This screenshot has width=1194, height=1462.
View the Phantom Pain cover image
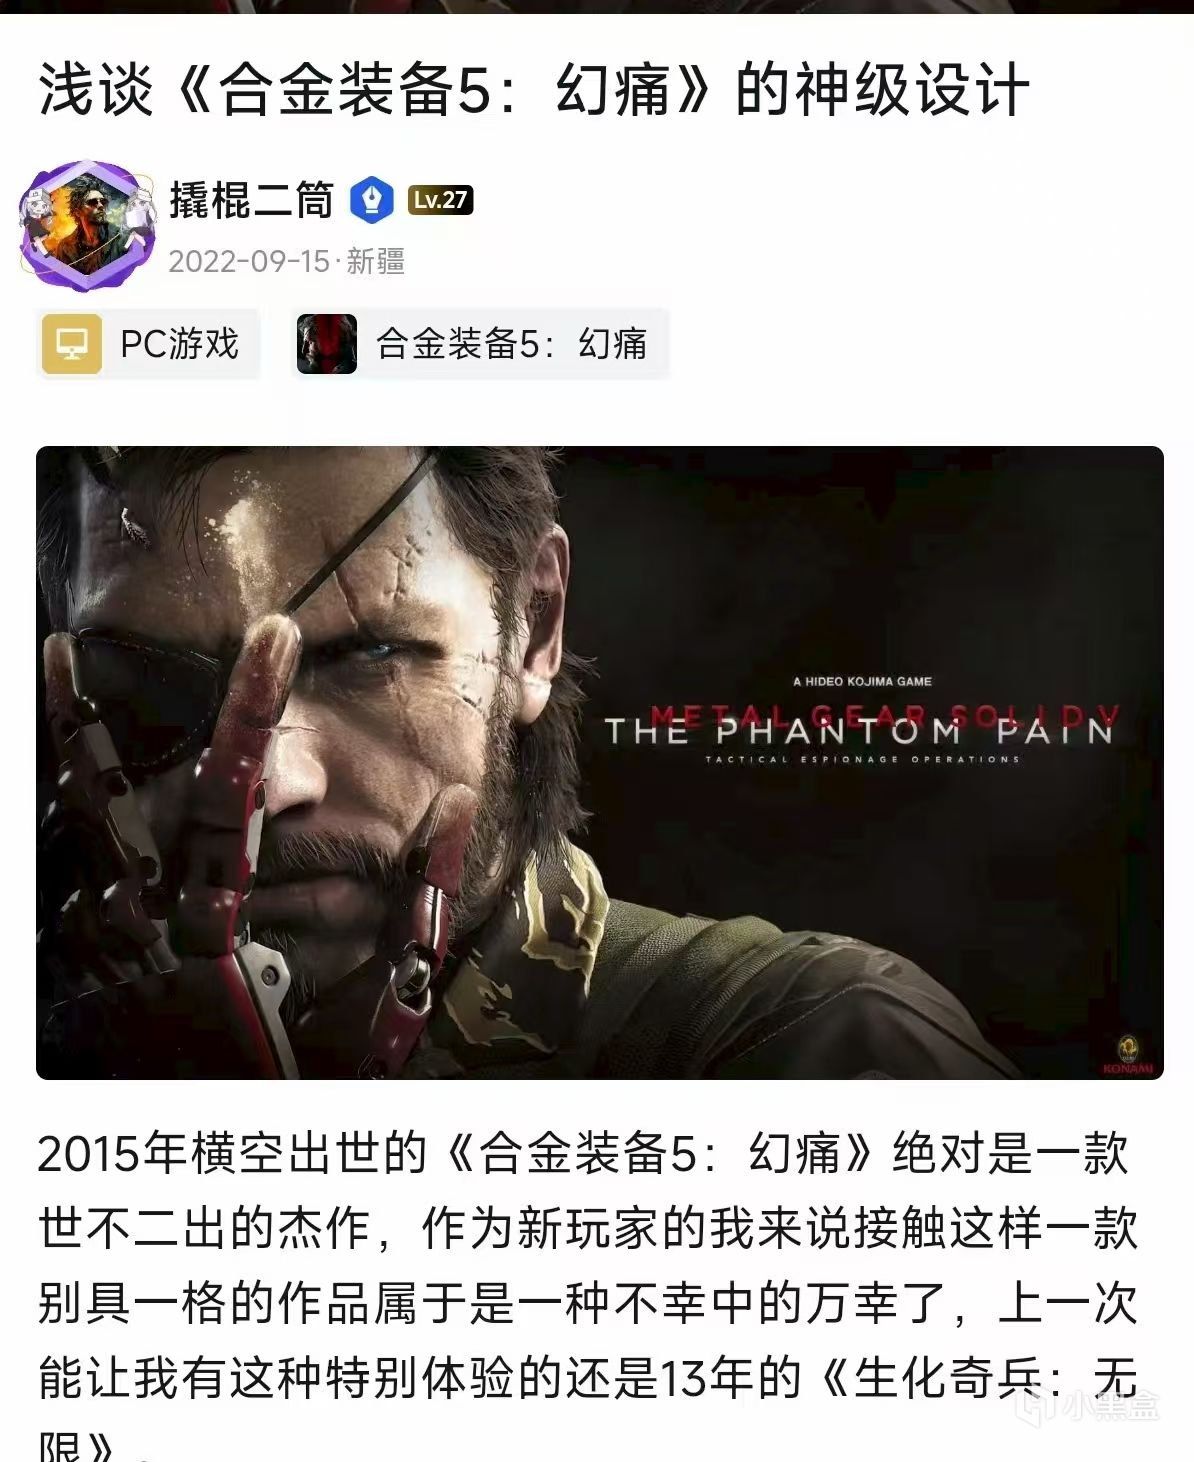click(x=600, y=763)
